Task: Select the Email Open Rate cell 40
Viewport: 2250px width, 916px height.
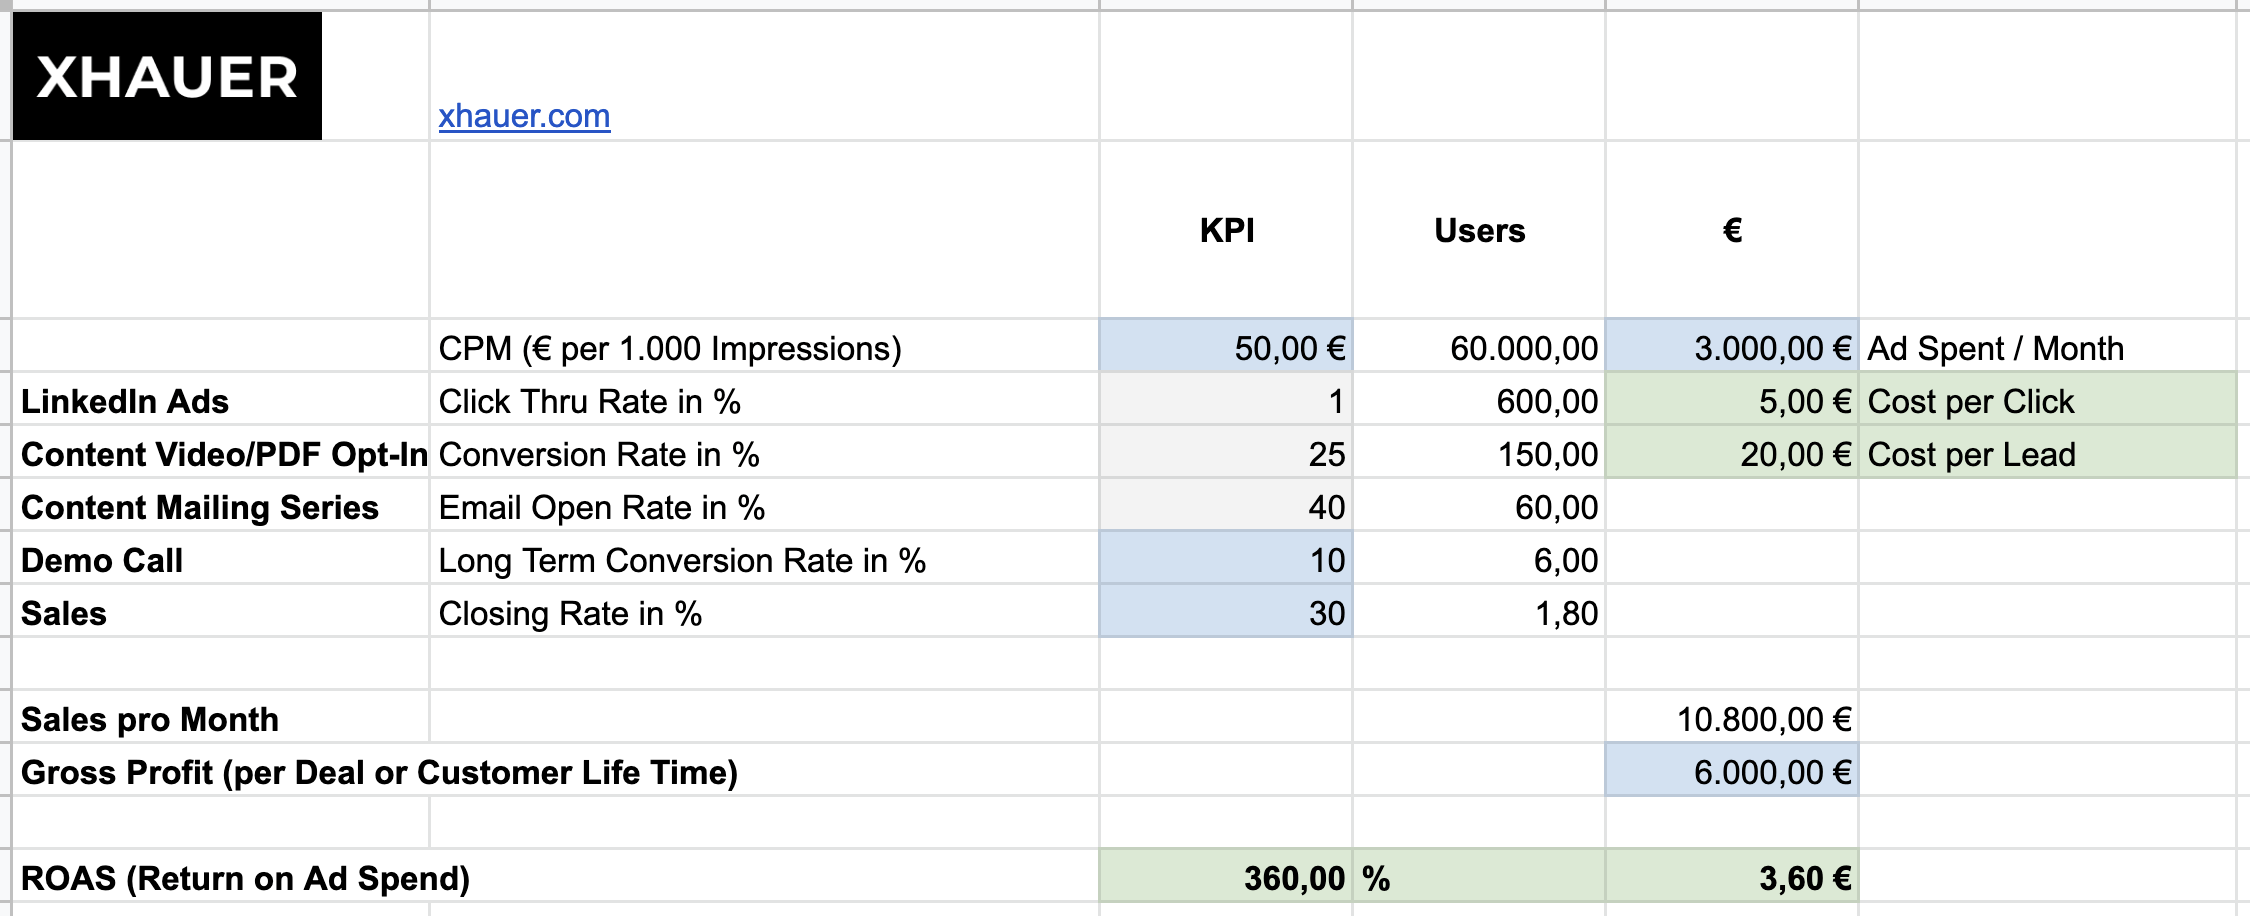Action: tap(1226, 505)
